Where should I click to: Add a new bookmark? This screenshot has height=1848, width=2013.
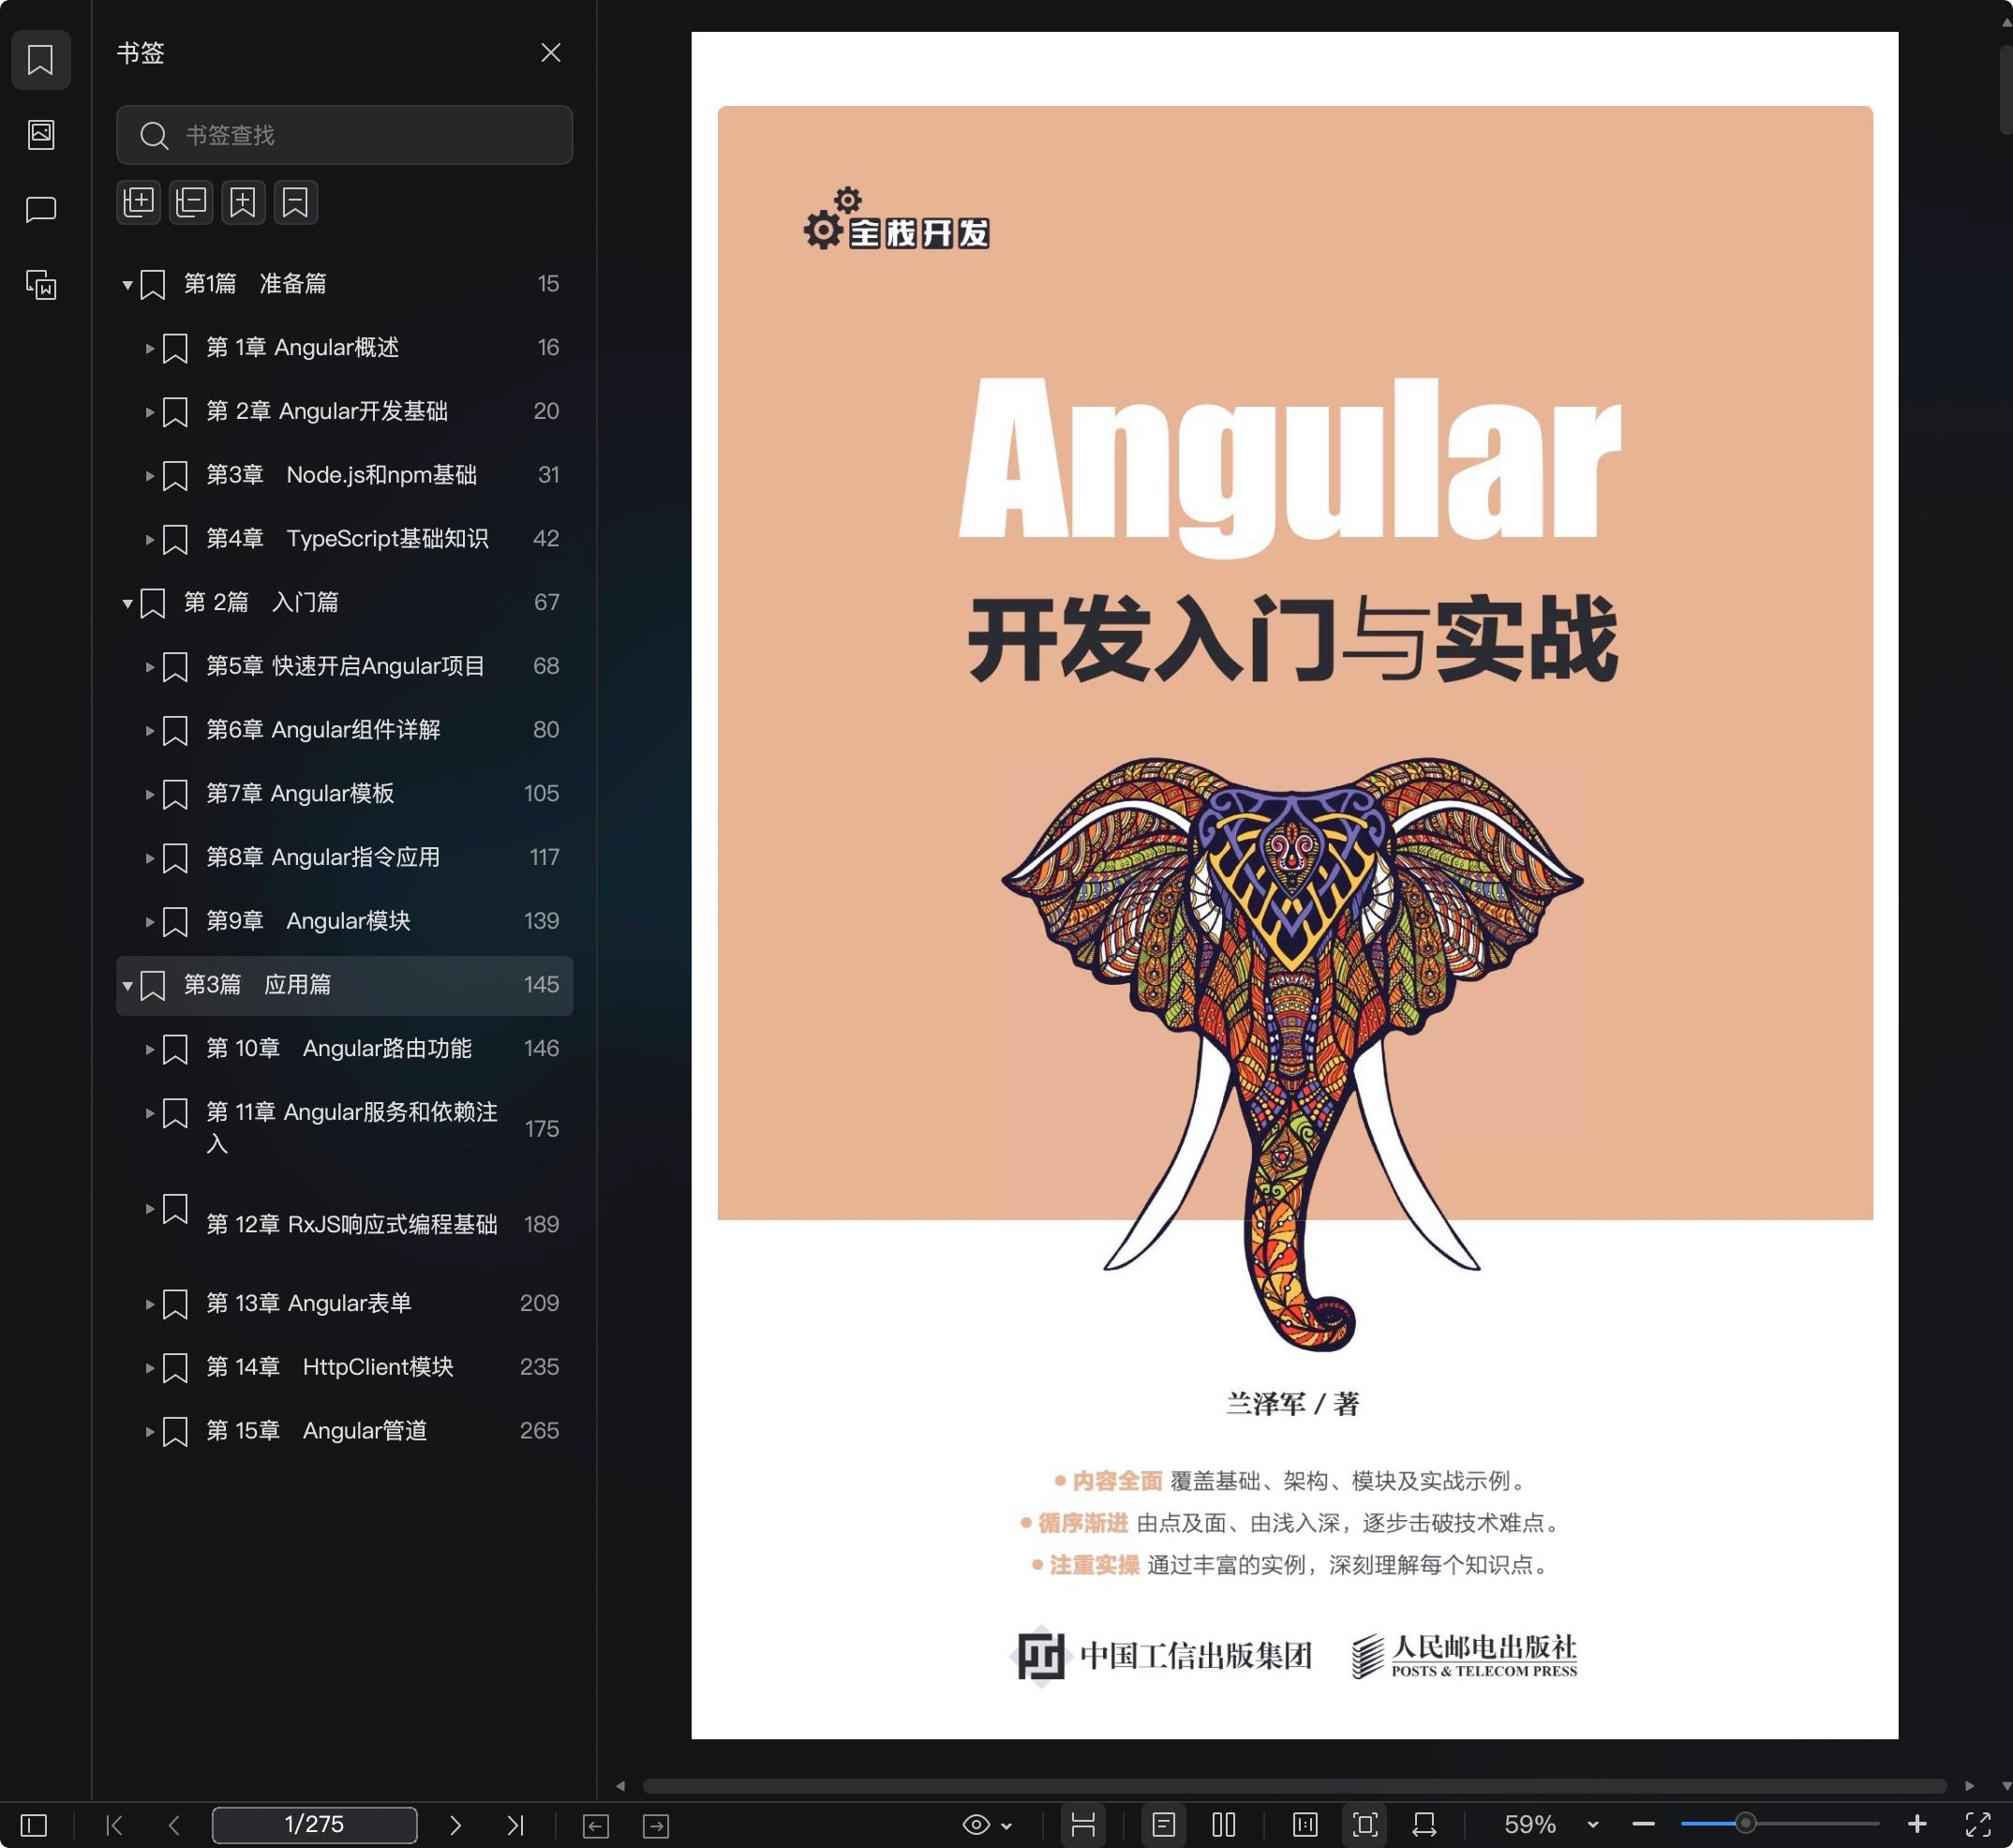point(243,202)
